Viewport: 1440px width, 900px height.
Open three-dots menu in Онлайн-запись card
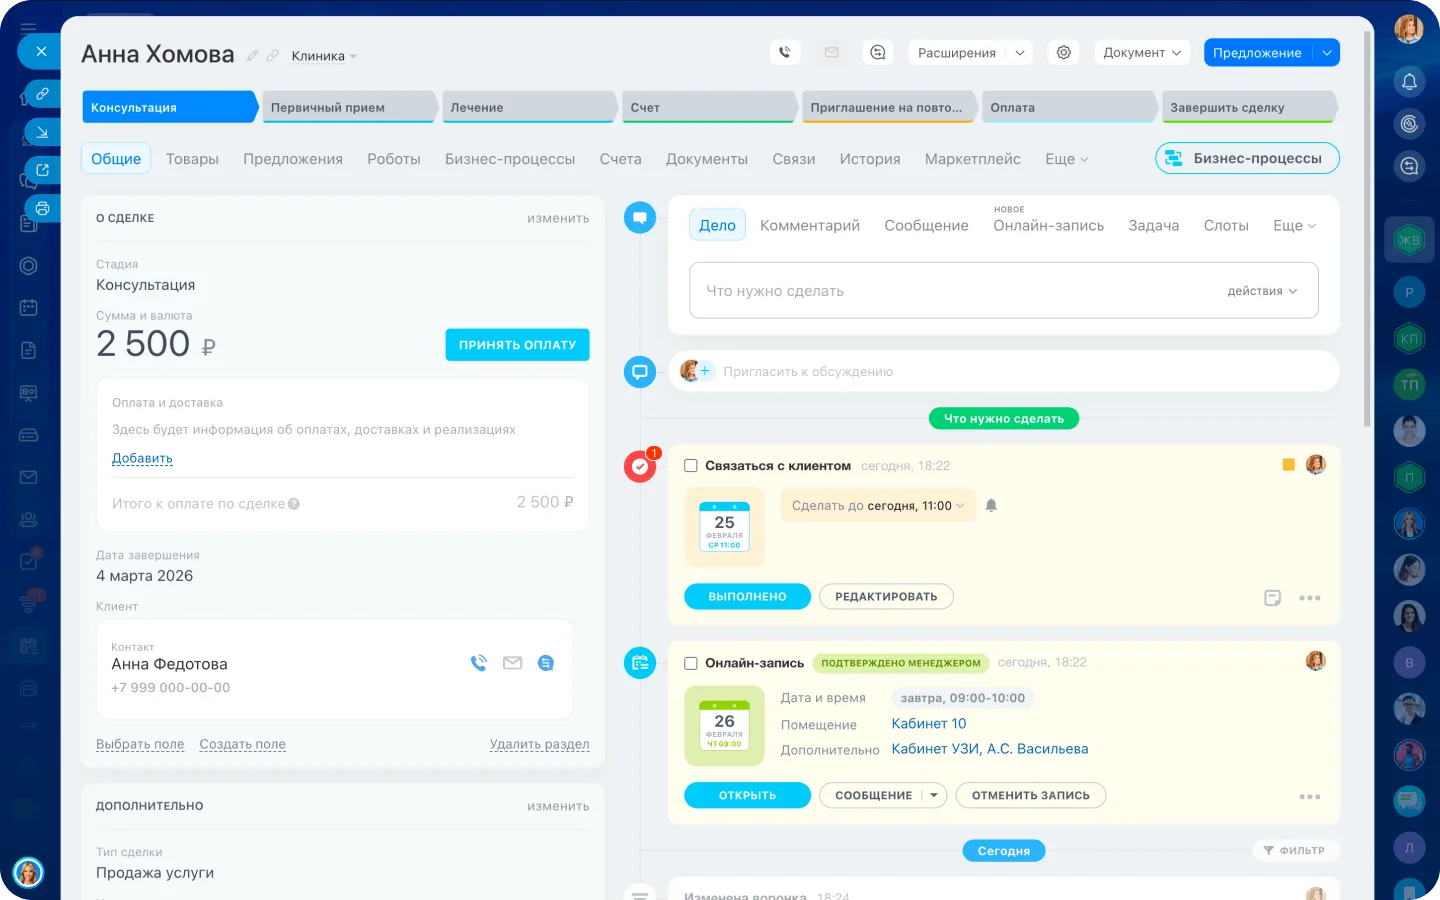(1310, 797)
